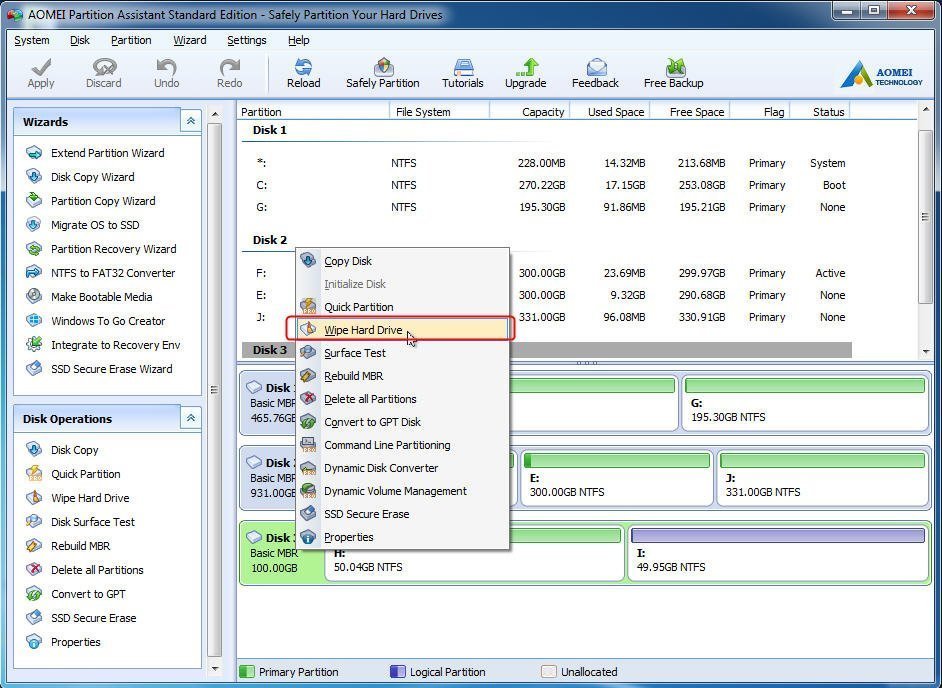This screenshot has width=942, height=688.
Task: Click the partition list scroll down arrow
Action: (925, 352)
